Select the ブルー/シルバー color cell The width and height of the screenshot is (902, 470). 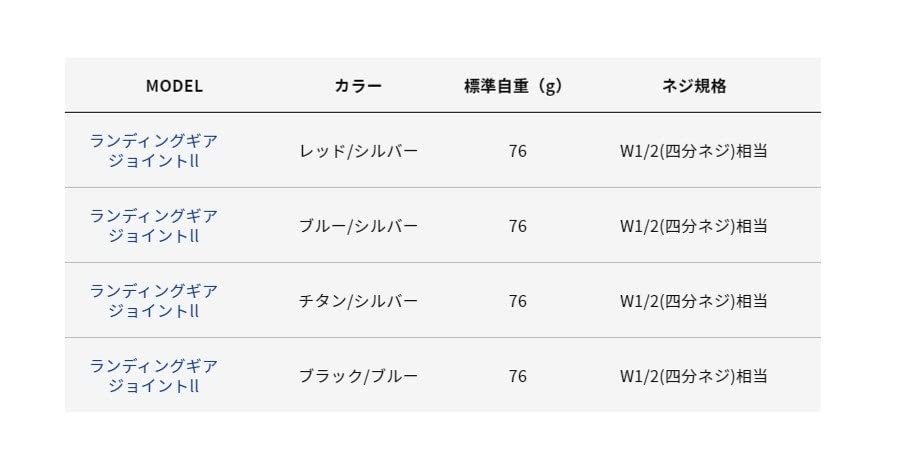click(358, 226)
